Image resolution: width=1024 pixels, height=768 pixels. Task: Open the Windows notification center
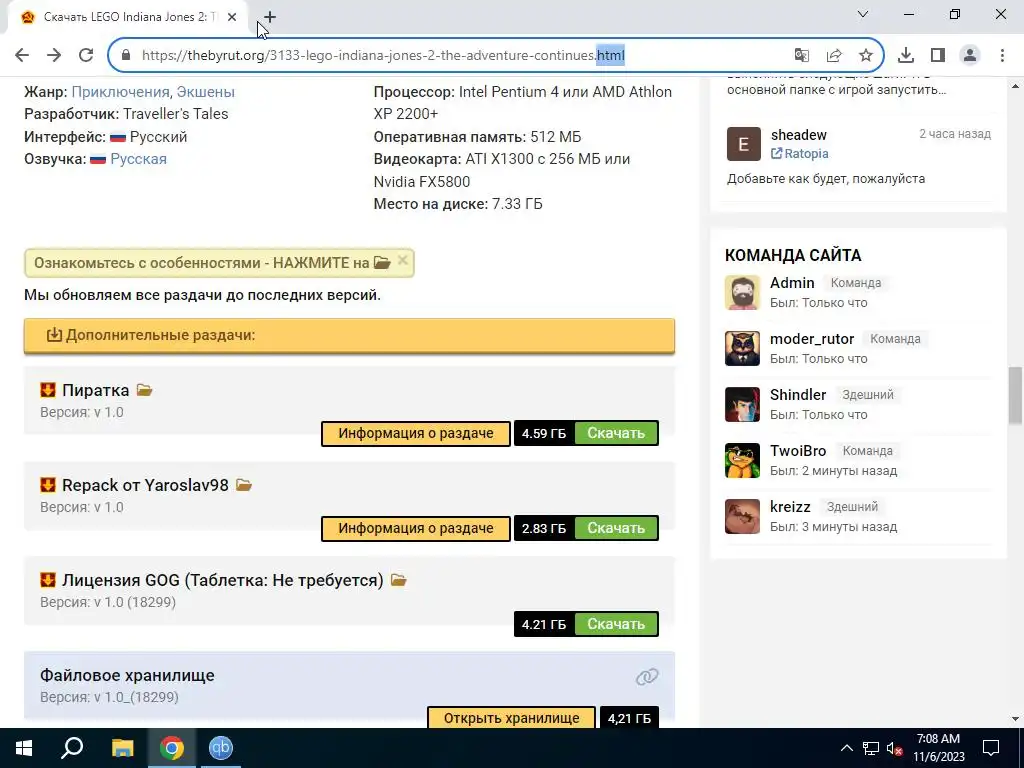[991, 748]
